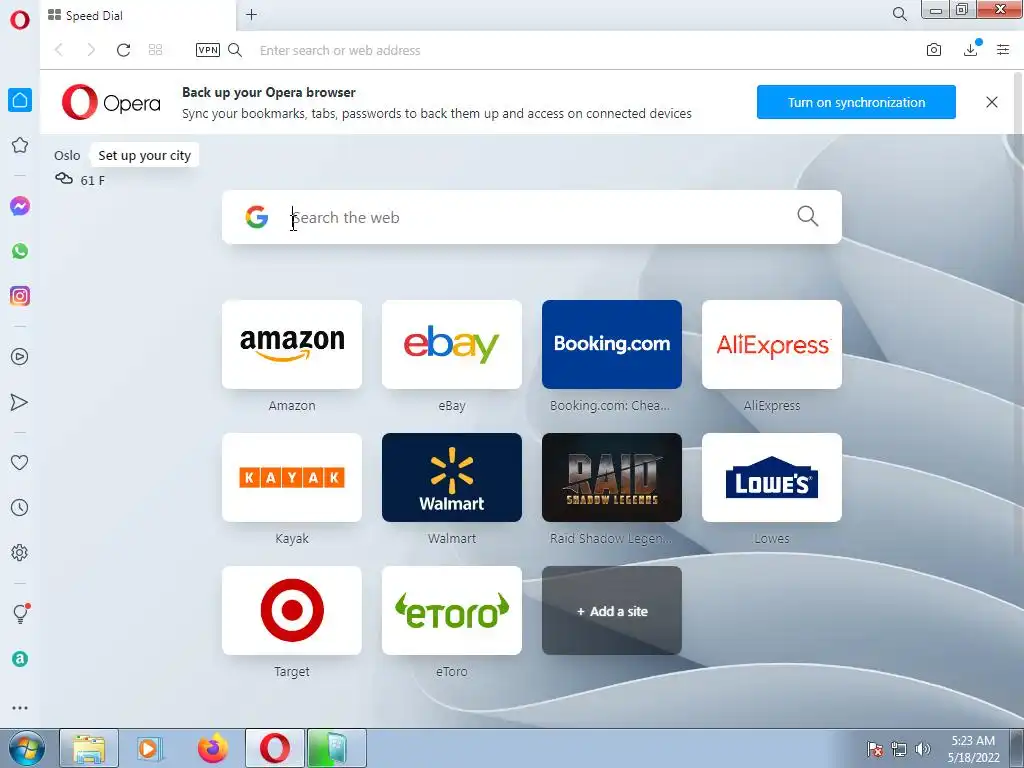
Task: Open Instagram in sidebar
Action: 20,296
